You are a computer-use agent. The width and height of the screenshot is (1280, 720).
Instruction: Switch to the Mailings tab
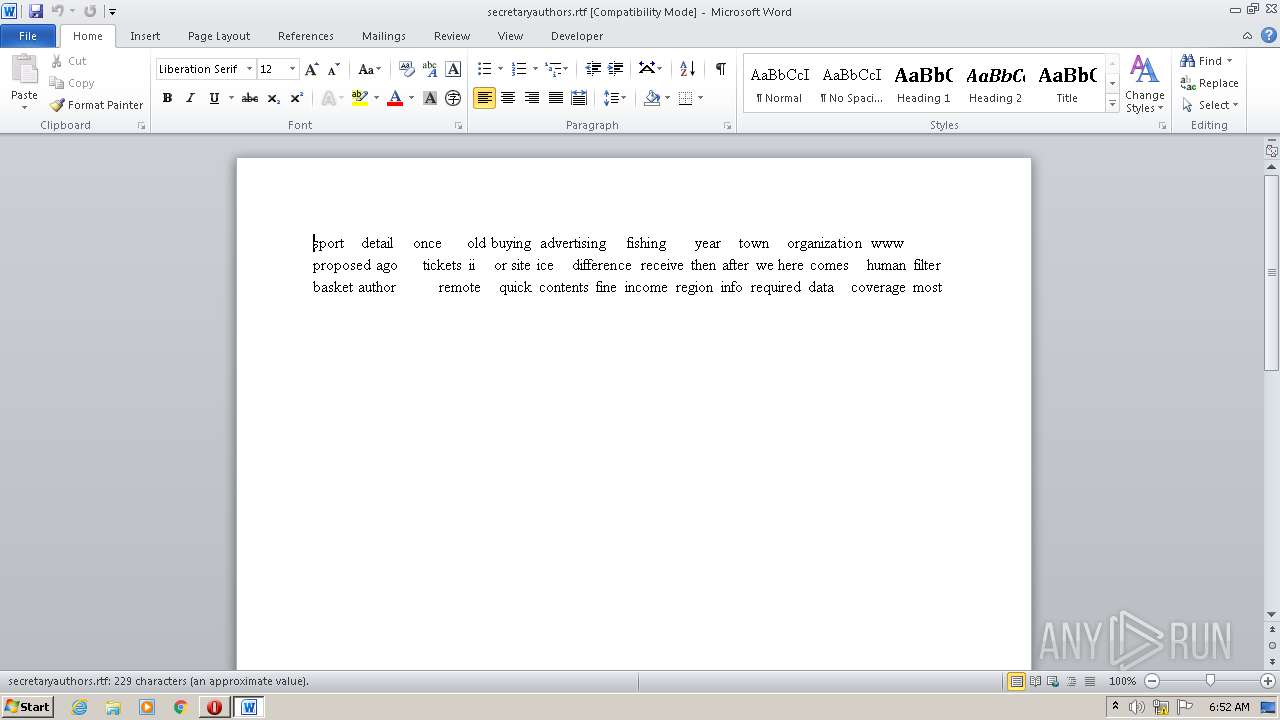(x=384, y=36)
